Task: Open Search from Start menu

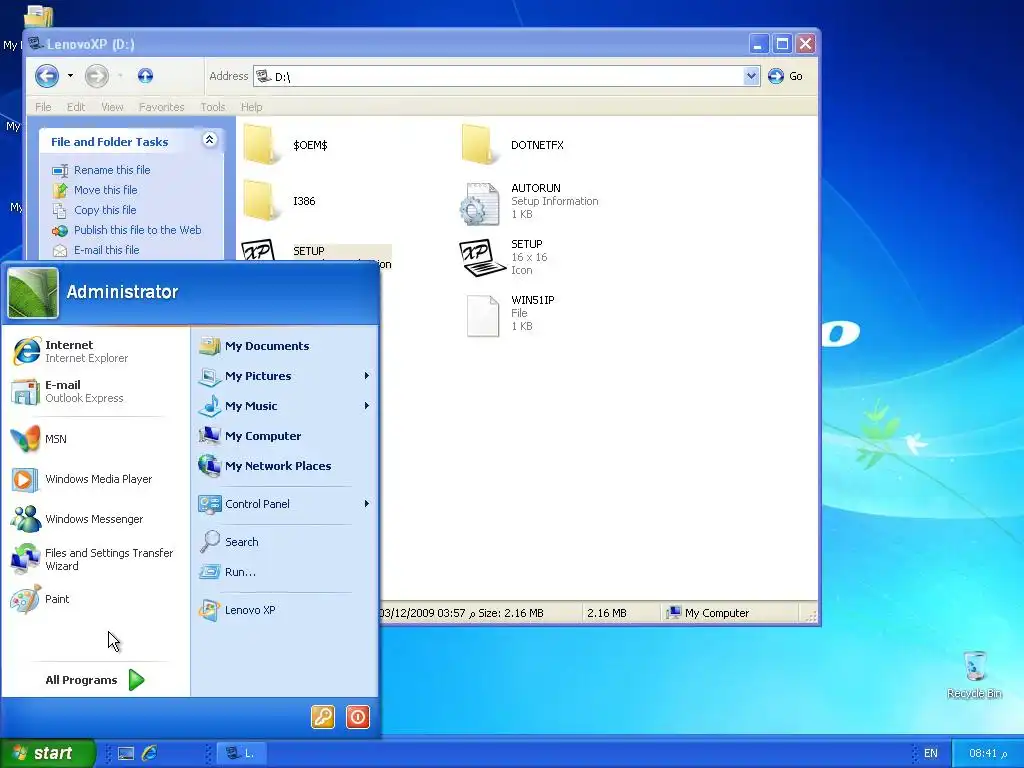Action: 285,542
